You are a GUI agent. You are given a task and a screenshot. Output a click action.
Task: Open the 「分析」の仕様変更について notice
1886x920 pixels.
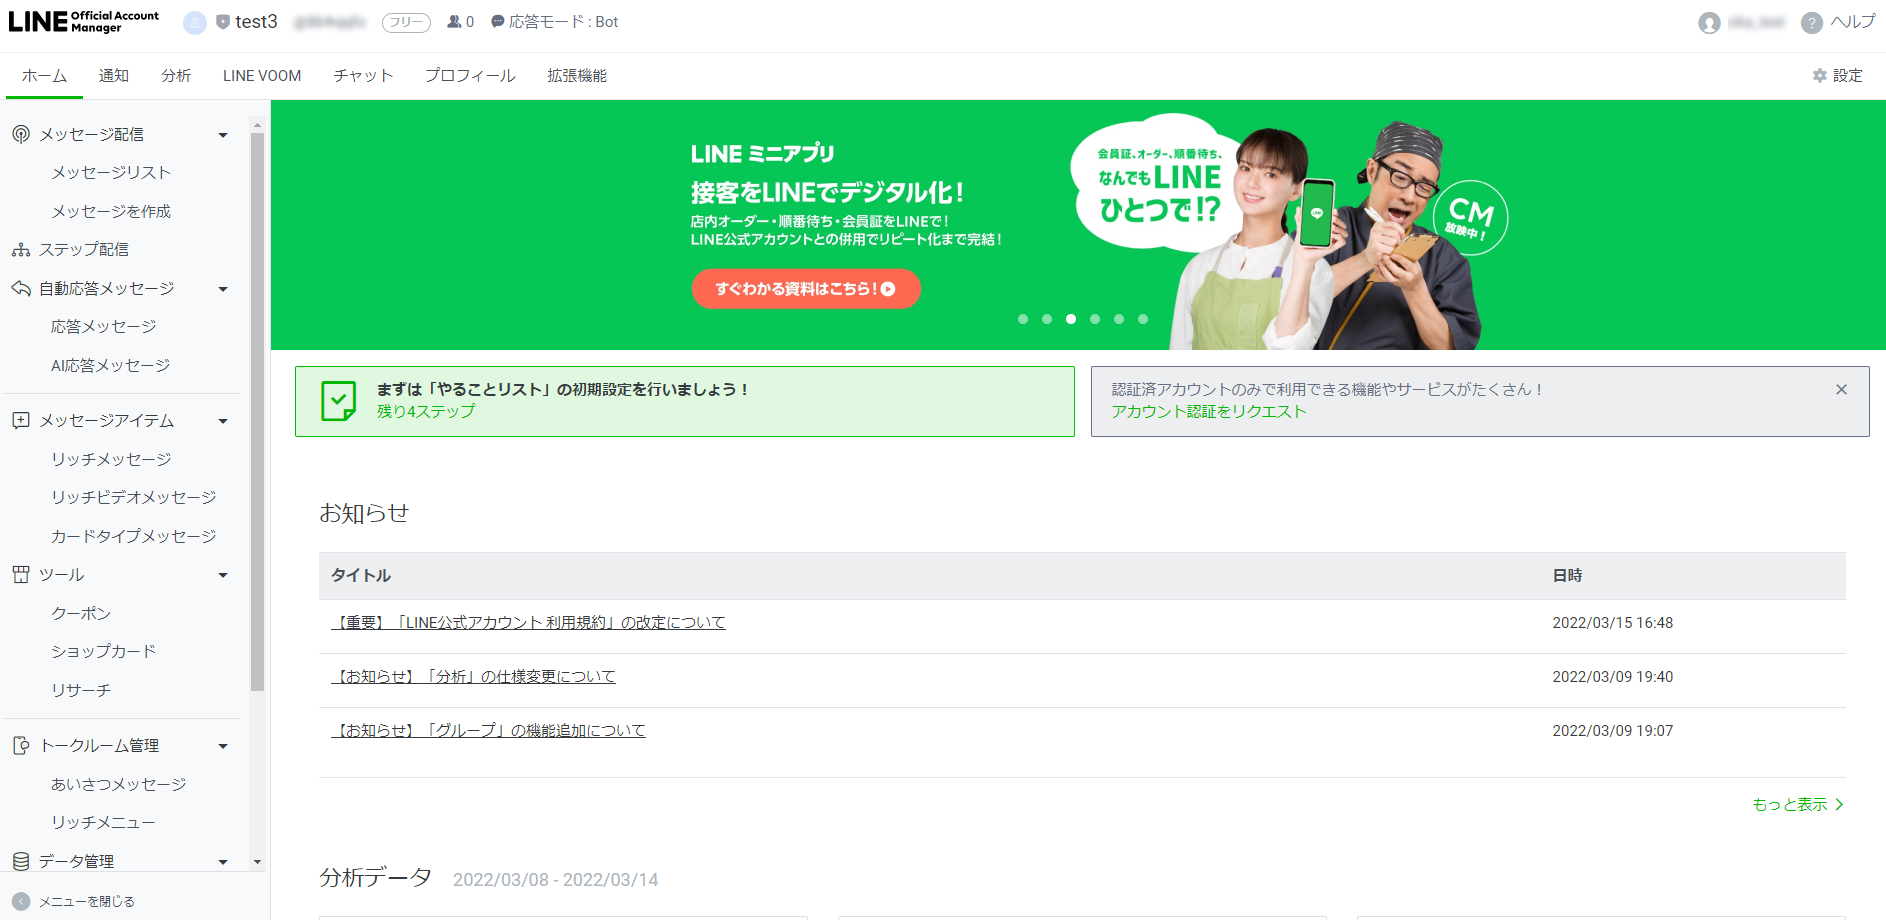tap(473, 677)
